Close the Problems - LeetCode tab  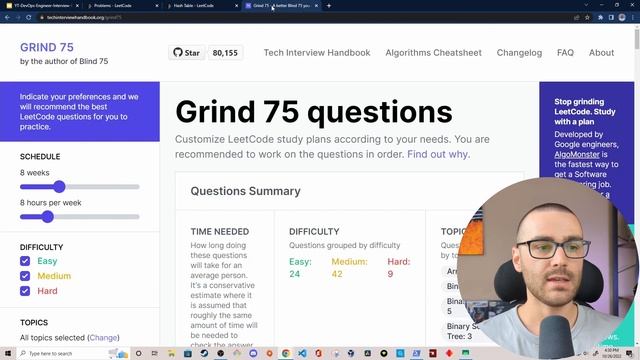157,6
